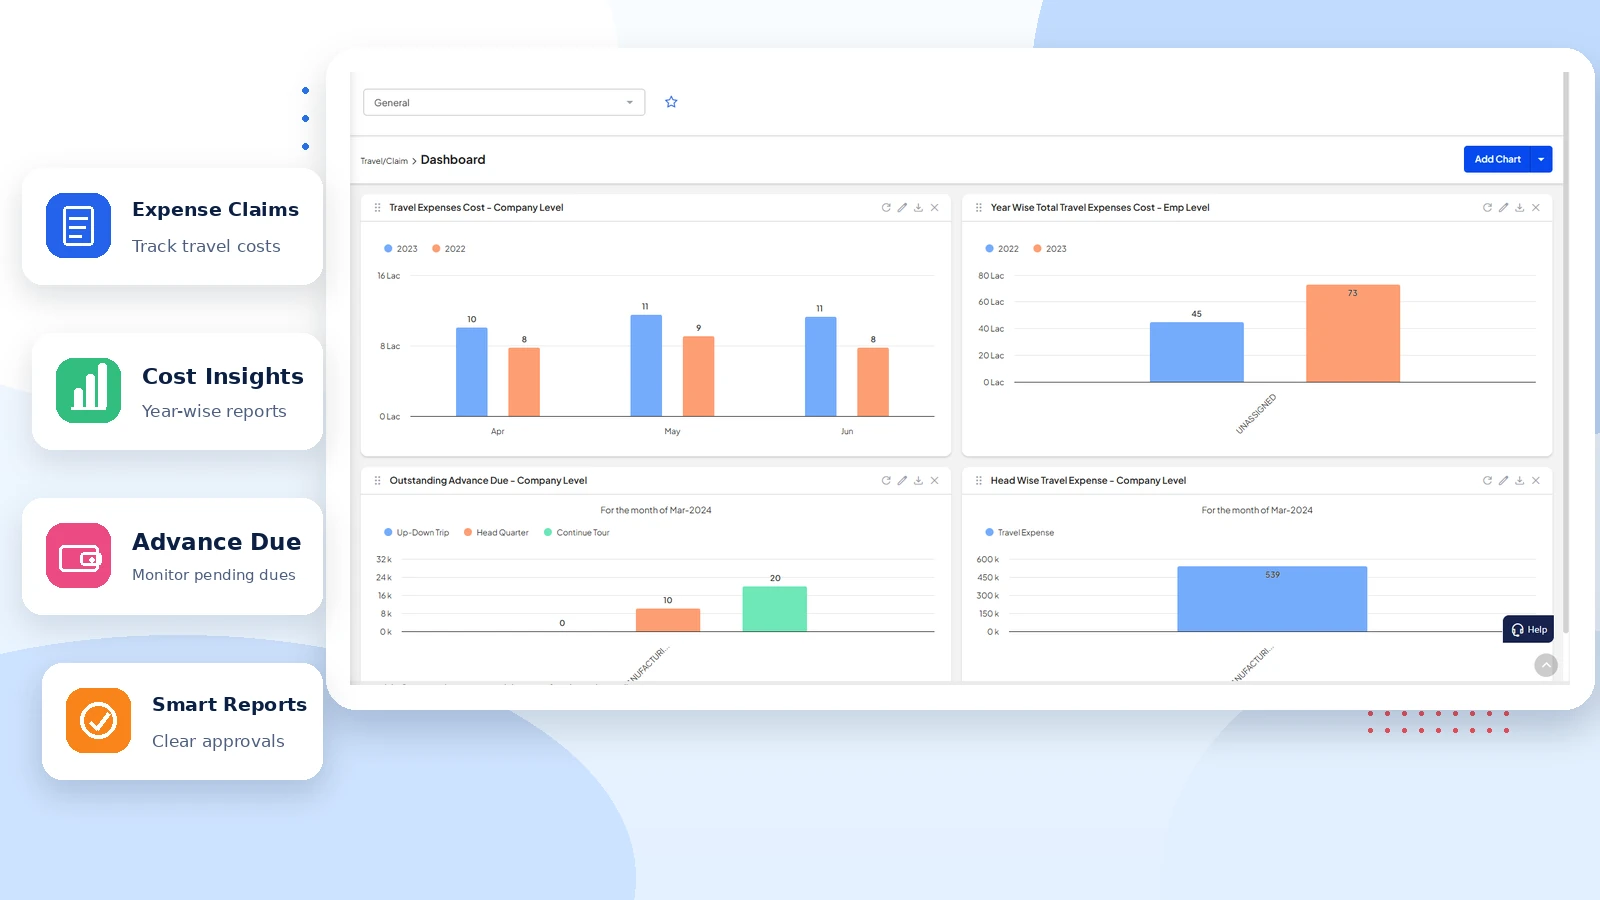Open the Help widget
Image resolution: width=1600 pixels, height=900 pixels.
coord(1528,629)
